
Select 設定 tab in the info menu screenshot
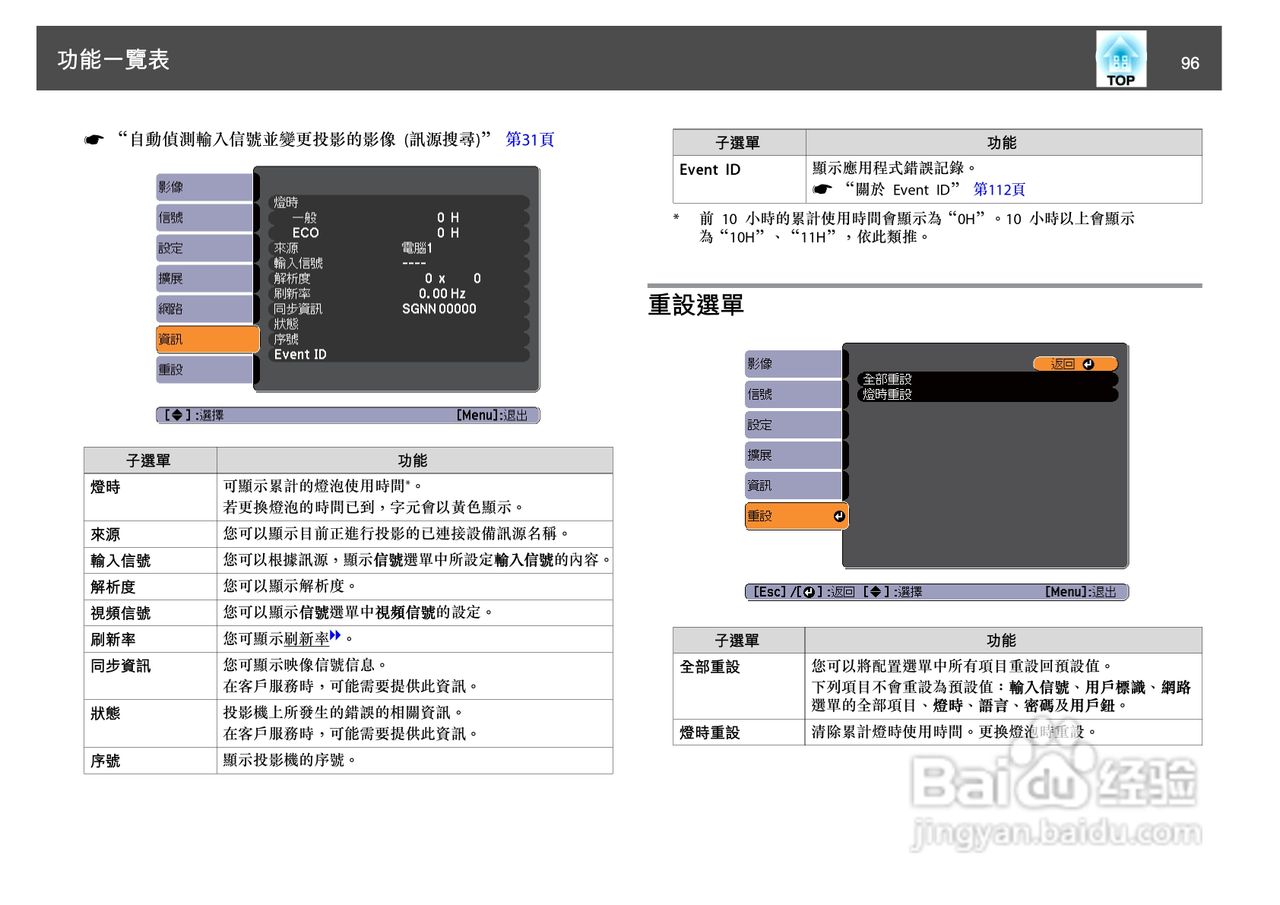click(206, 248)
